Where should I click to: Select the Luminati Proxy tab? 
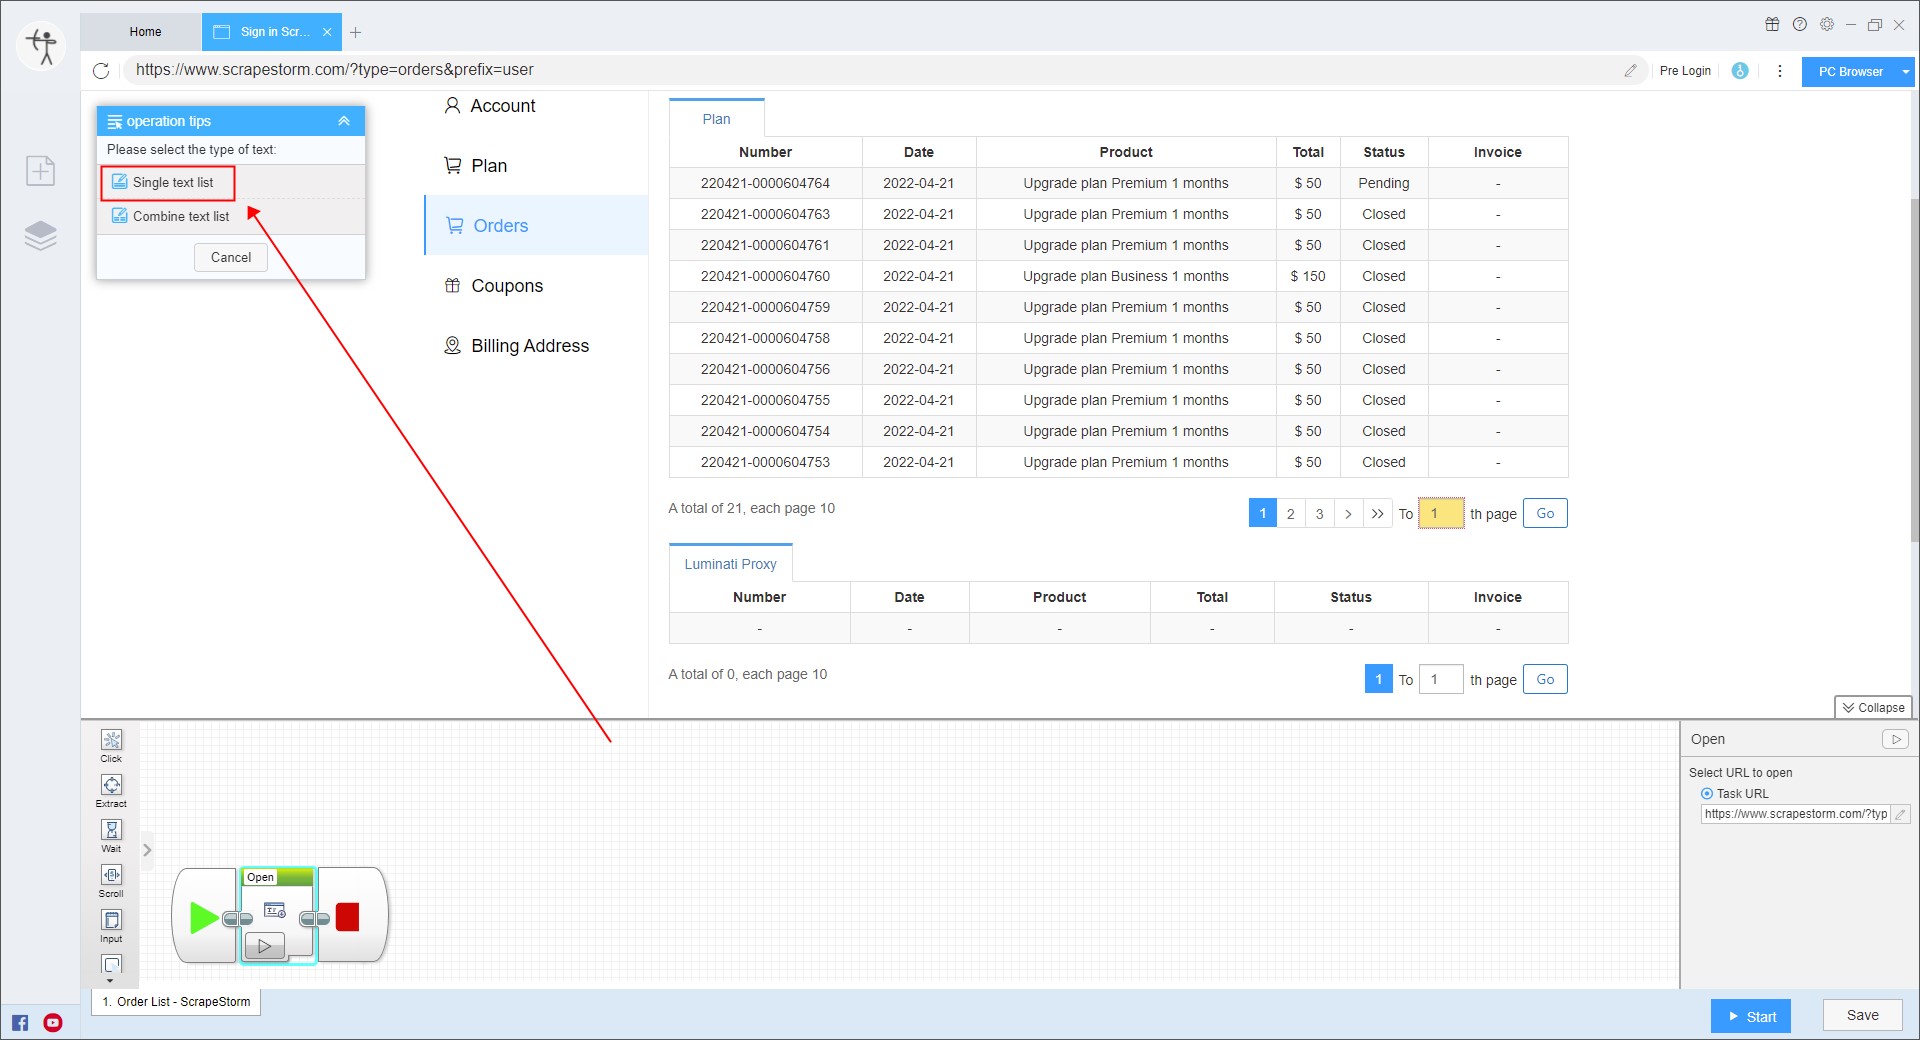pos(730,564)
